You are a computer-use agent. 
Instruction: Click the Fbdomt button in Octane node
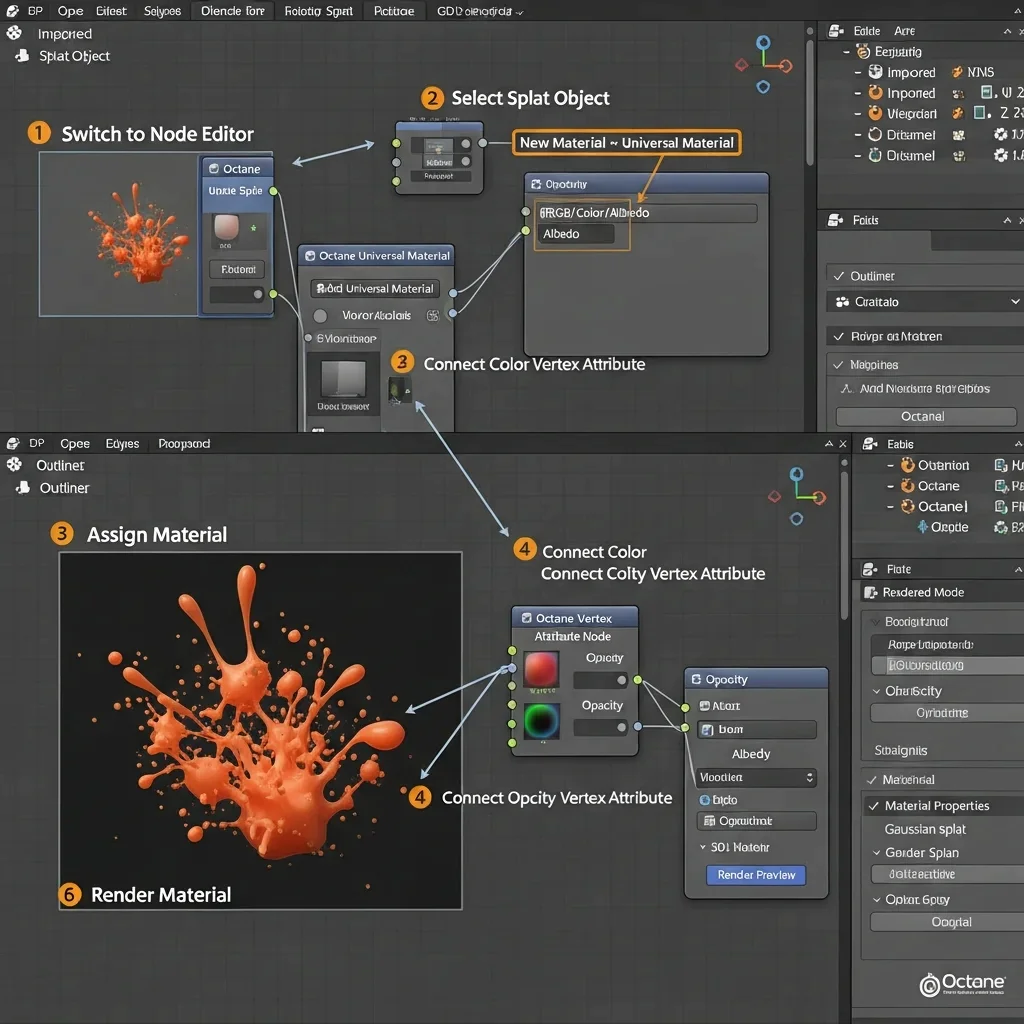coord(237,269)
